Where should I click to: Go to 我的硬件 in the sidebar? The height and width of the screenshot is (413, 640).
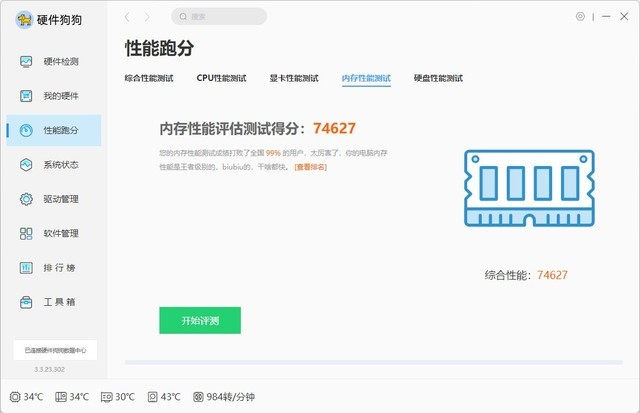tap(27, 96)
